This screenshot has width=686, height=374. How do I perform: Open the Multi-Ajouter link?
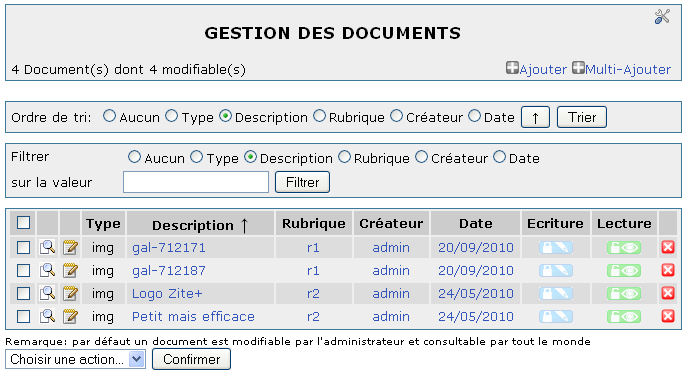point(628,69)
